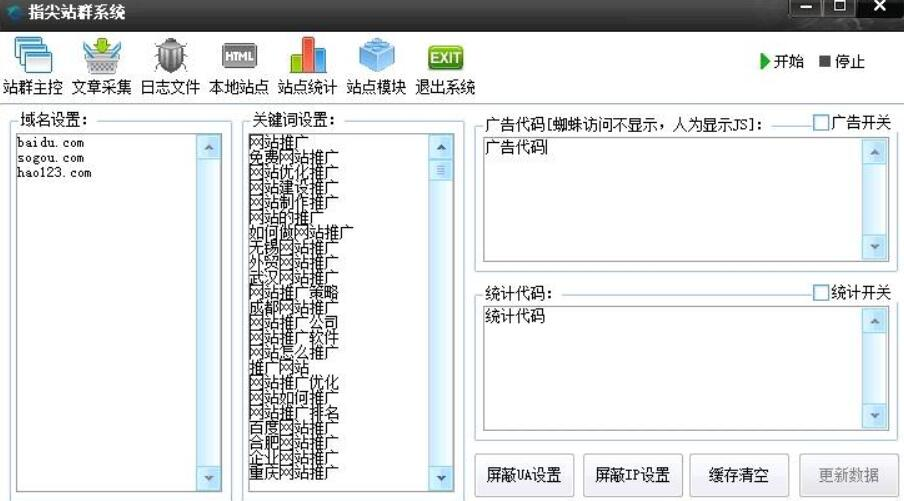
Task: Select the hao123.com domain line
Action: pos(54,172)
